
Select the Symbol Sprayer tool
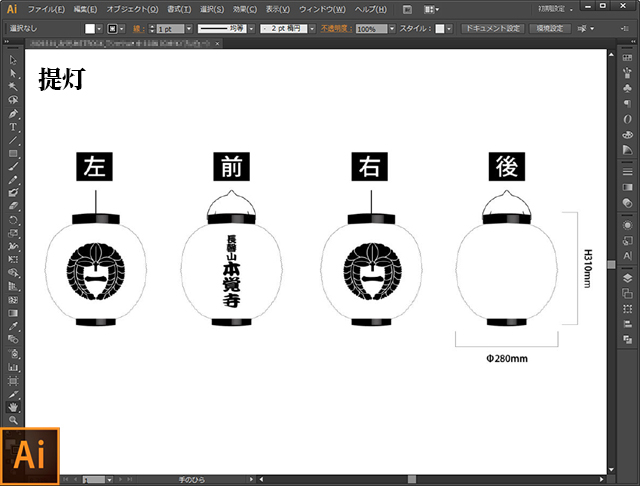pyautogui.click(x=13, y=353)
